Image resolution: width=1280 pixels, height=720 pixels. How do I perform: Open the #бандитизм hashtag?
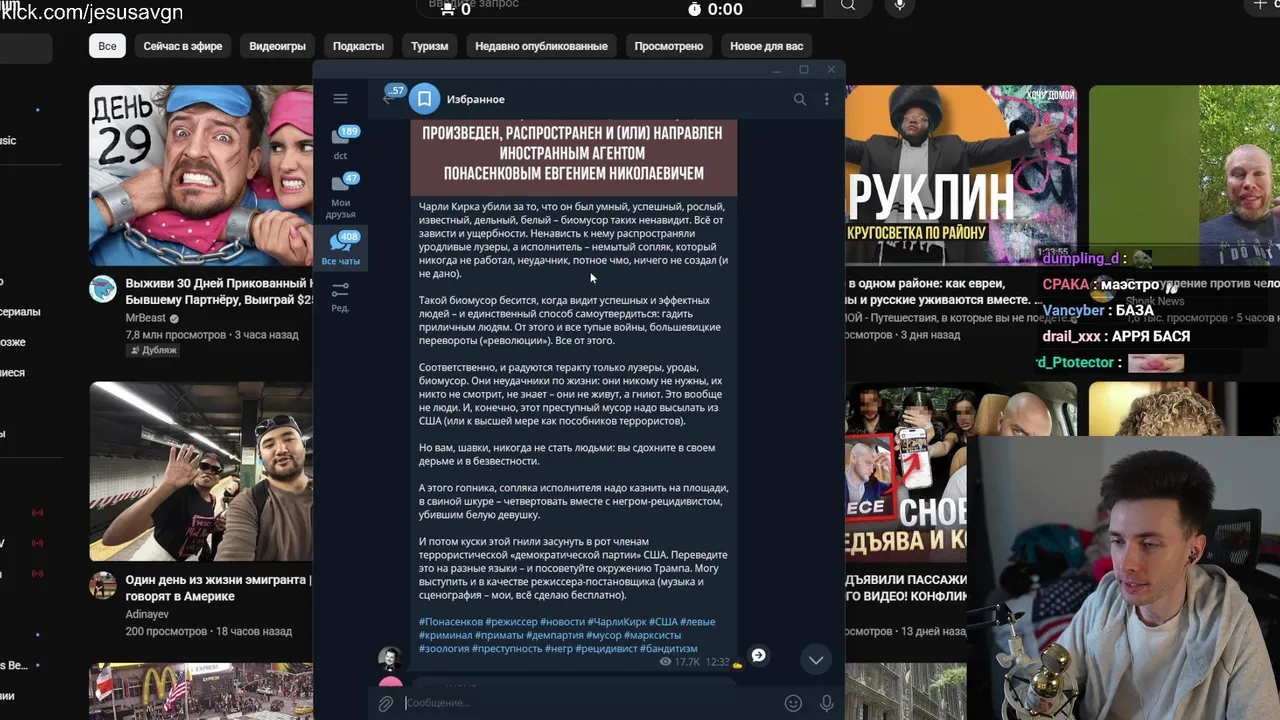coord(670,649)
